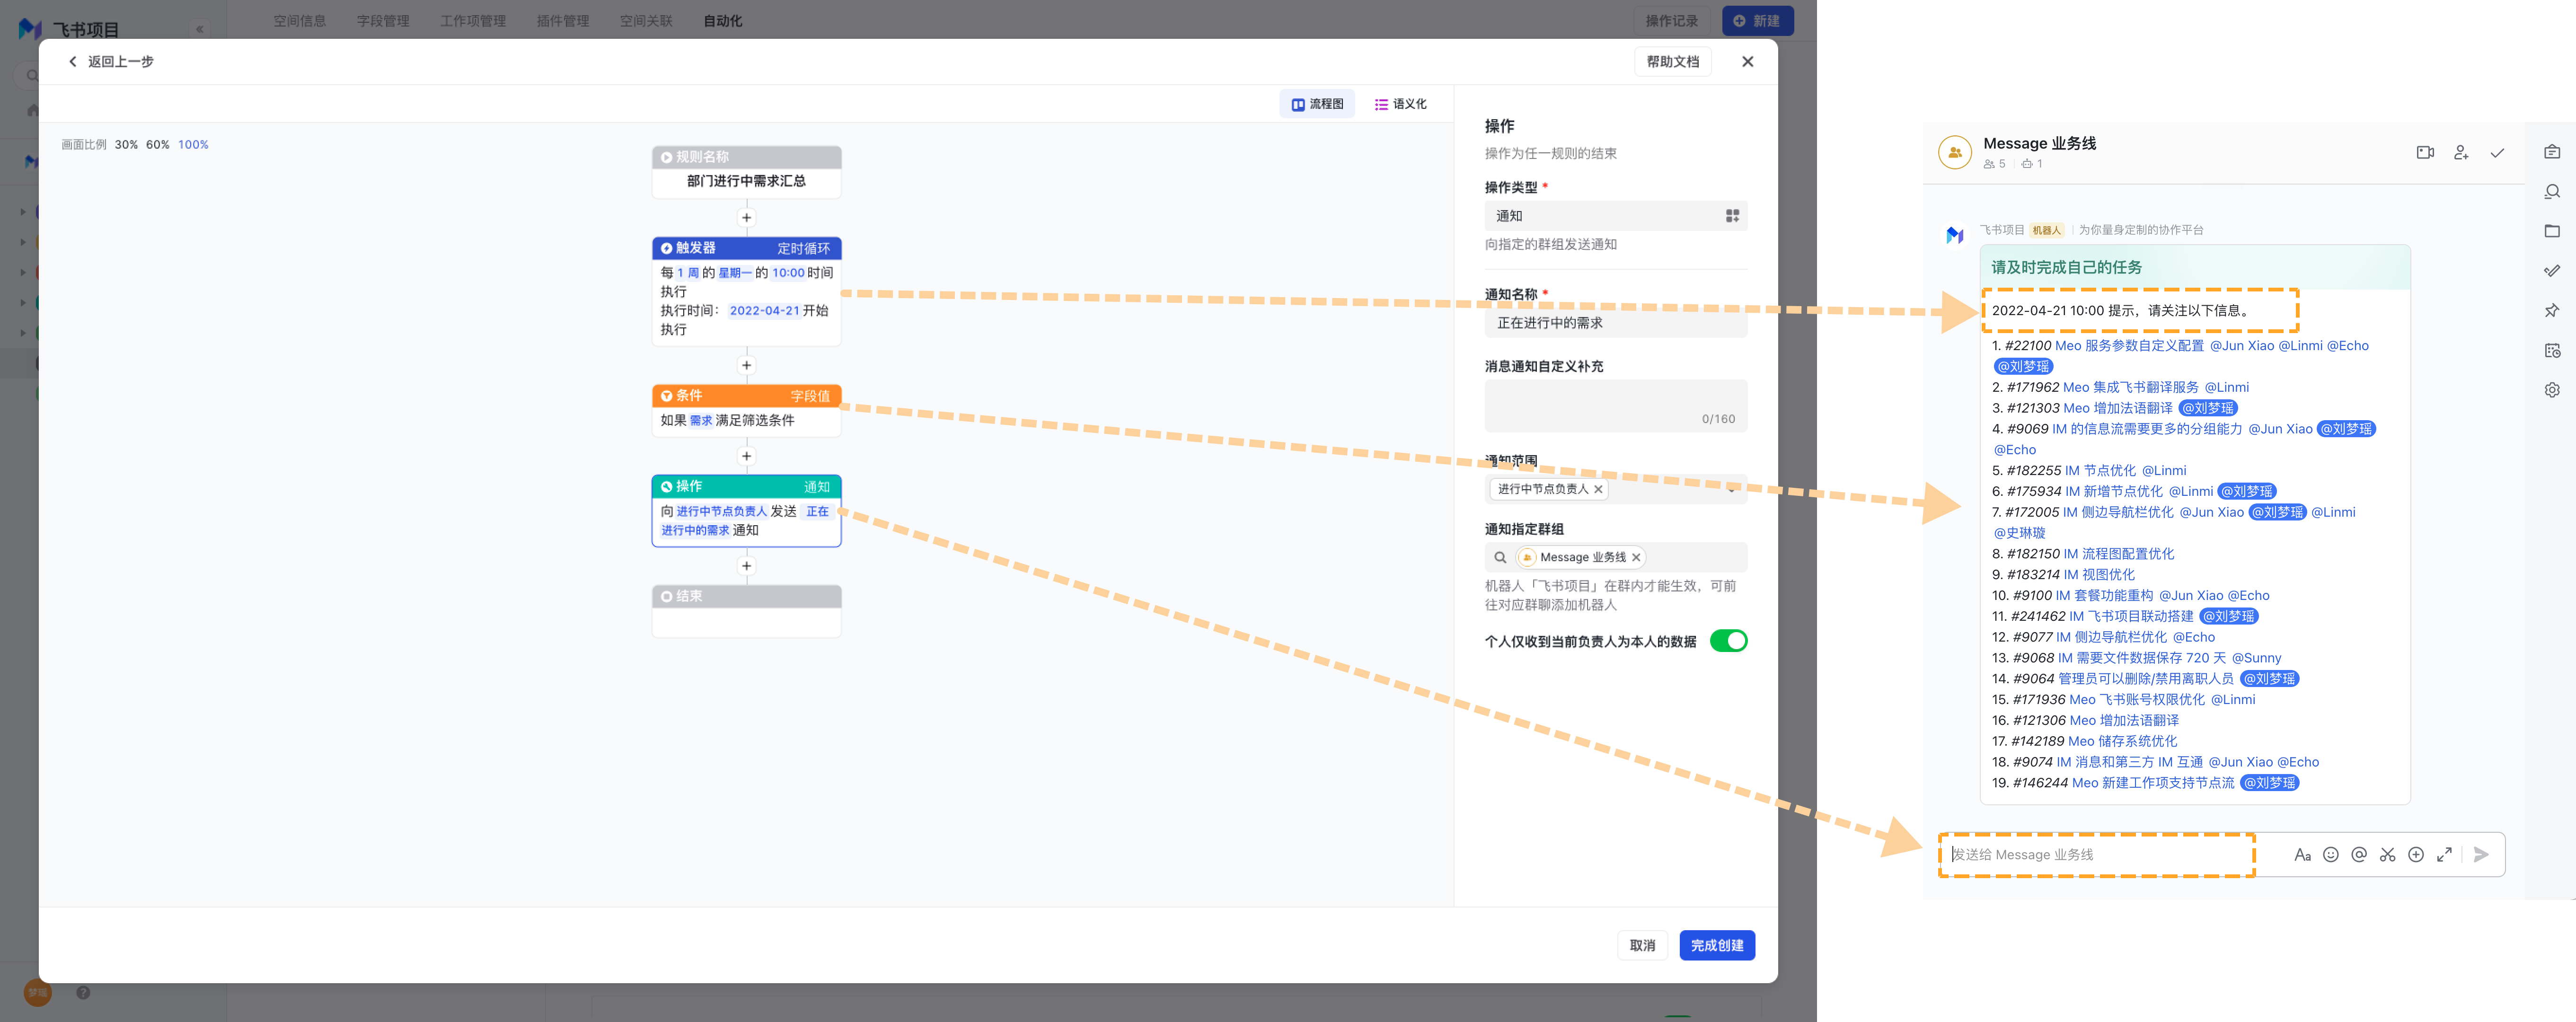Set canvas zoom to 60%
Image resolution: width=2576 pixels, height=1022 pixels.
(158, 145)
